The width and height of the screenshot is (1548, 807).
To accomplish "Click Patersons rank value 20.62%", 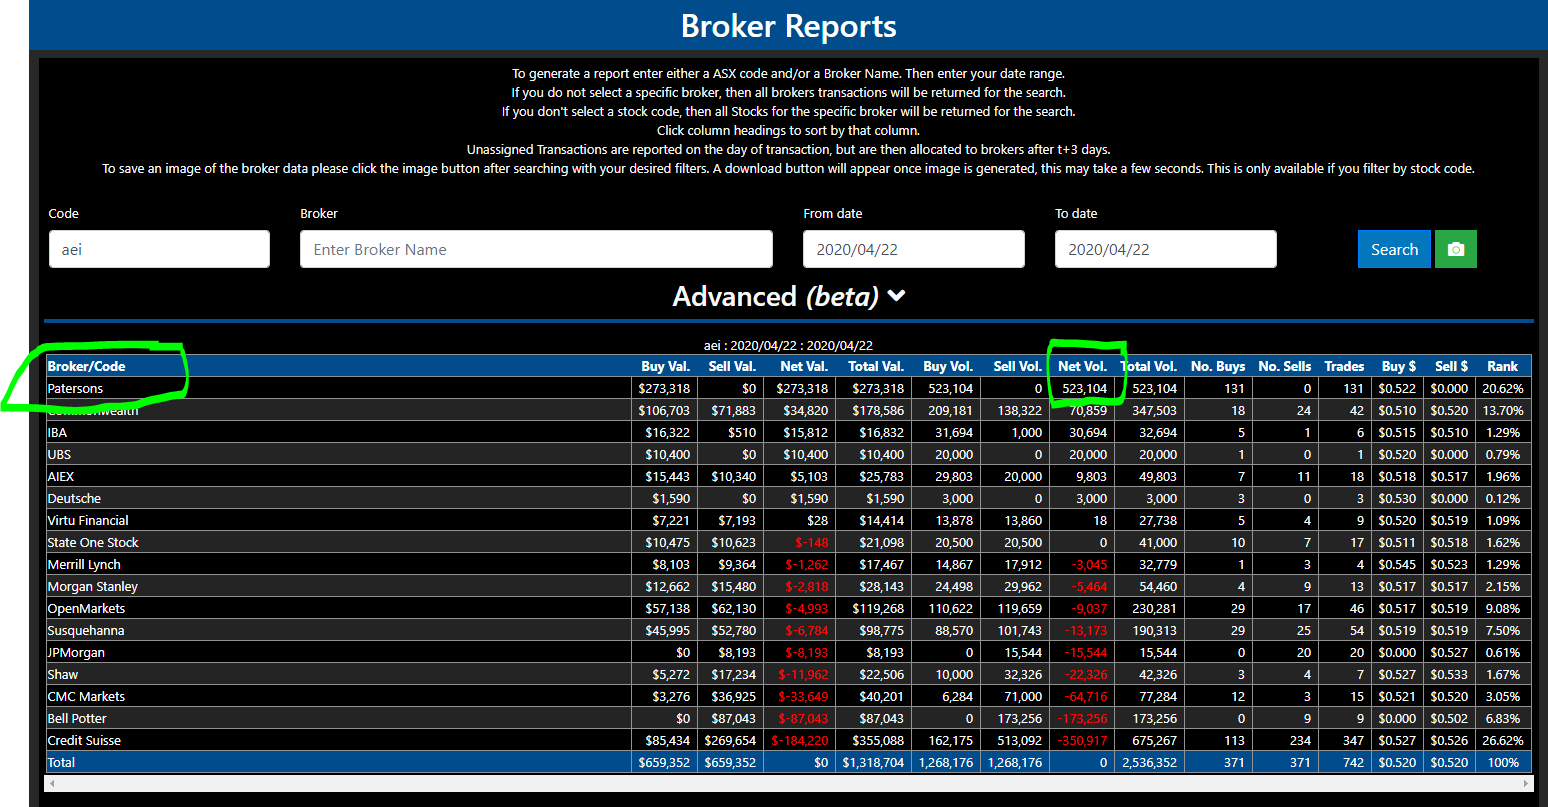I will 1503,388.
